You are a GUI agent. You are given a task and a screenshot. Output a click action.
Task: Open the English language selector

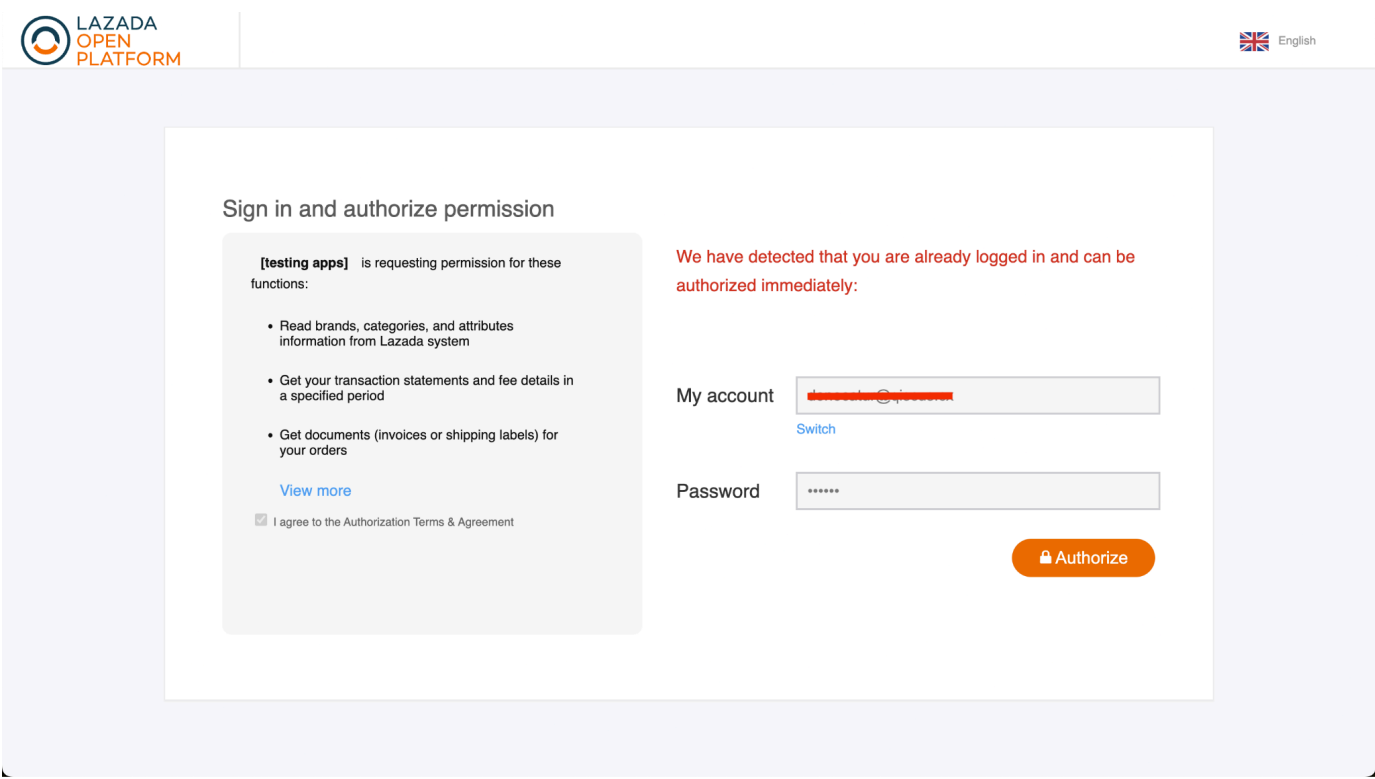tap(1296, 41)
